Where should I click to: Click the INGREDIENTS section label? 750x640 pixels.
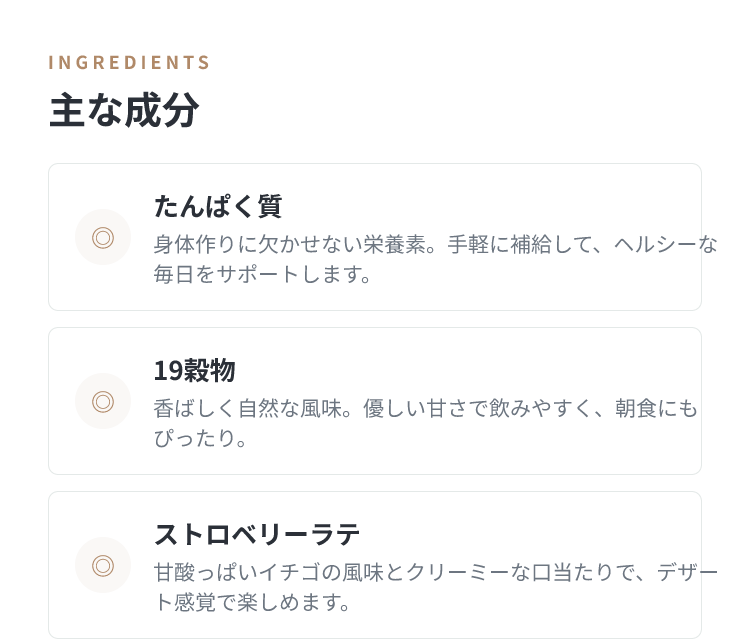click(129, 63)
